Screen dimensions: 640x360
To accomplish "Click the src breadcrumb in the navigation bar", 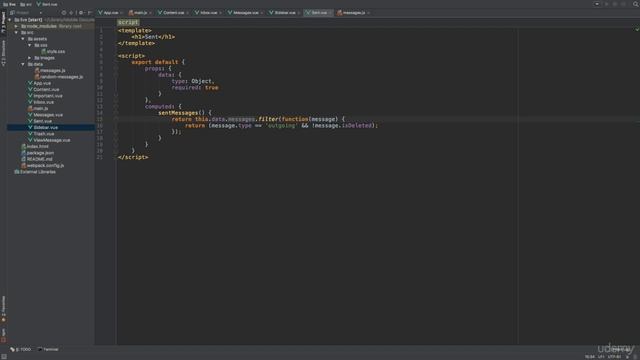I will pos(26,4).
